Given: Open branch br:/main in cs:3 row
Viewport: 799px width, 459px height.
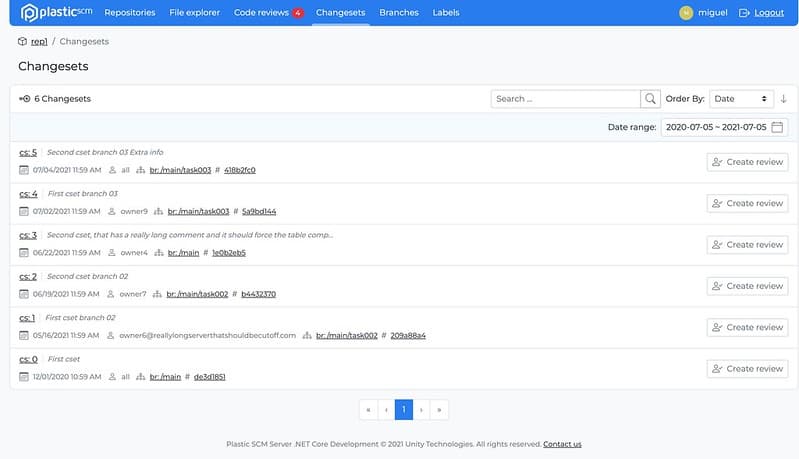Looking at the screenshot, I should click(183, 253).
